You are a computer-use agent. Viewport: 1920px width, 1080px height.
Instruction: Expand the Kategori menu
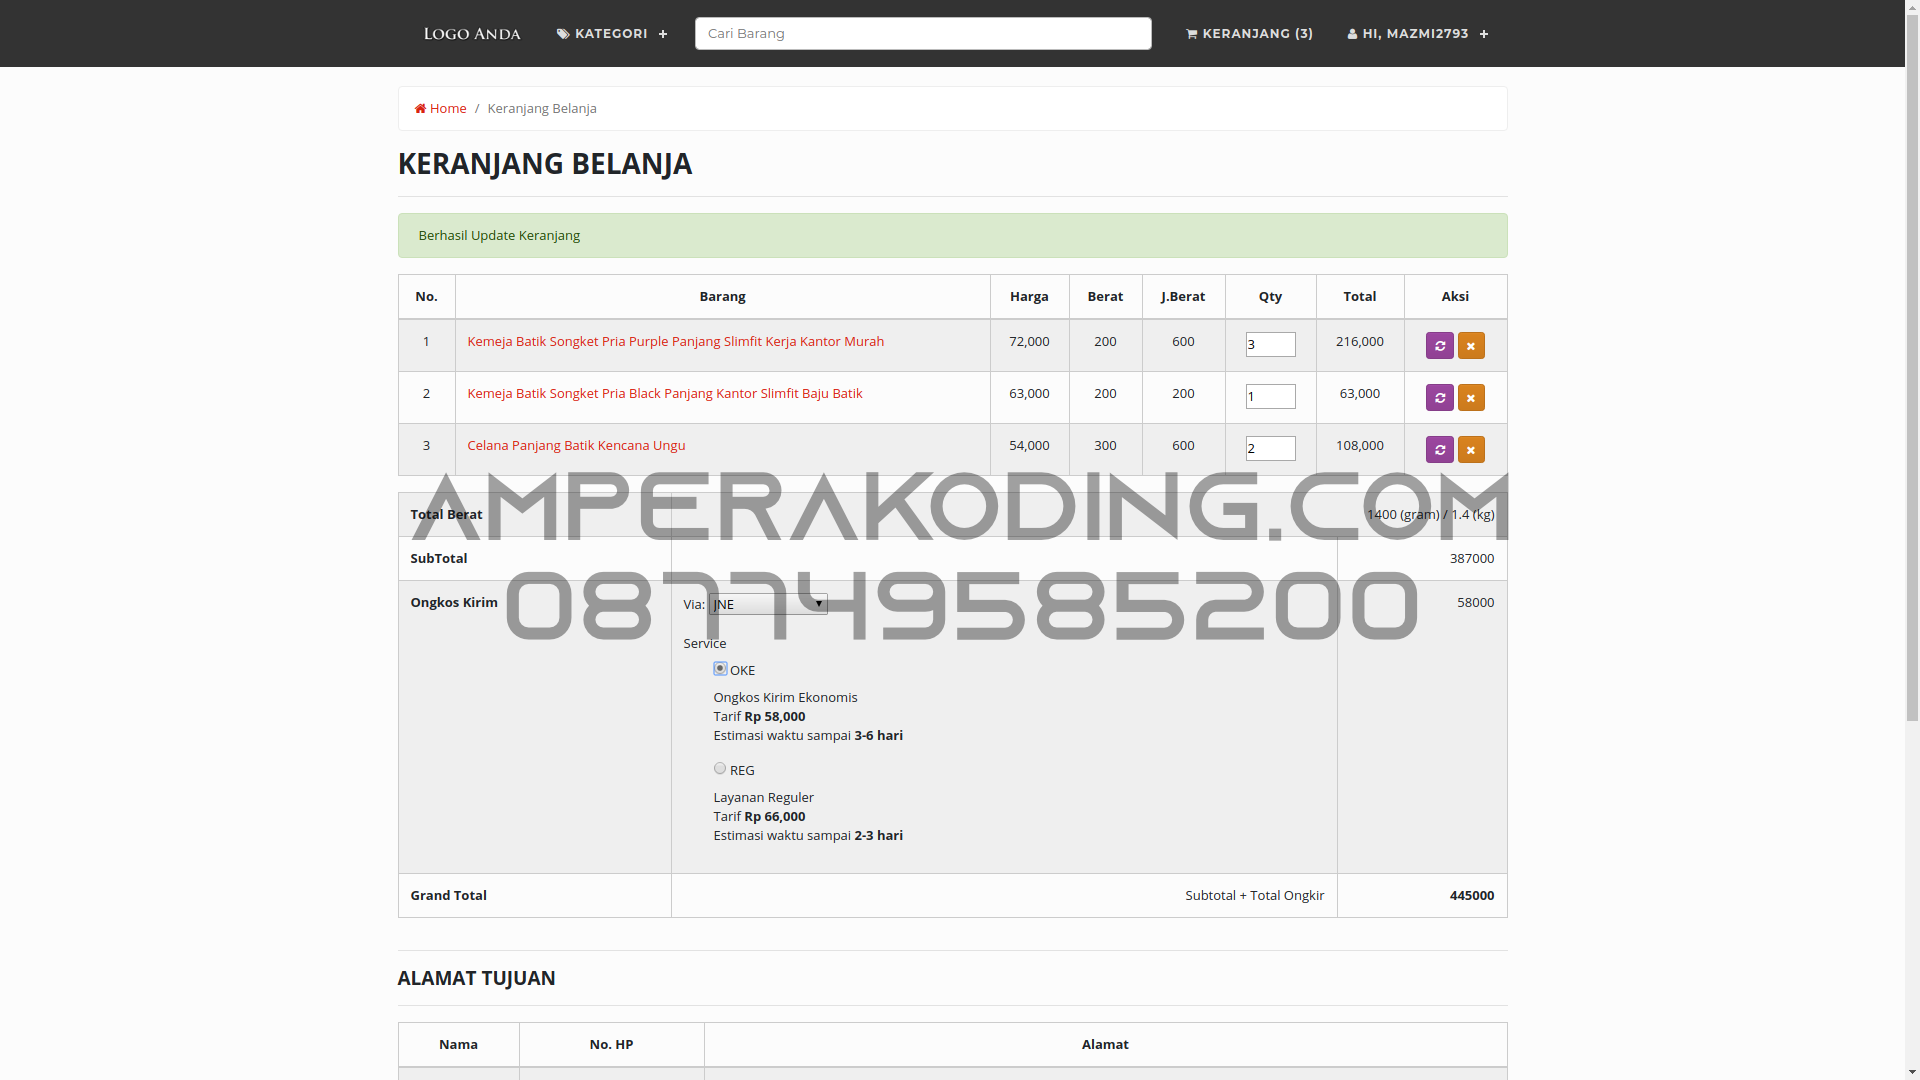coord(612,34)
